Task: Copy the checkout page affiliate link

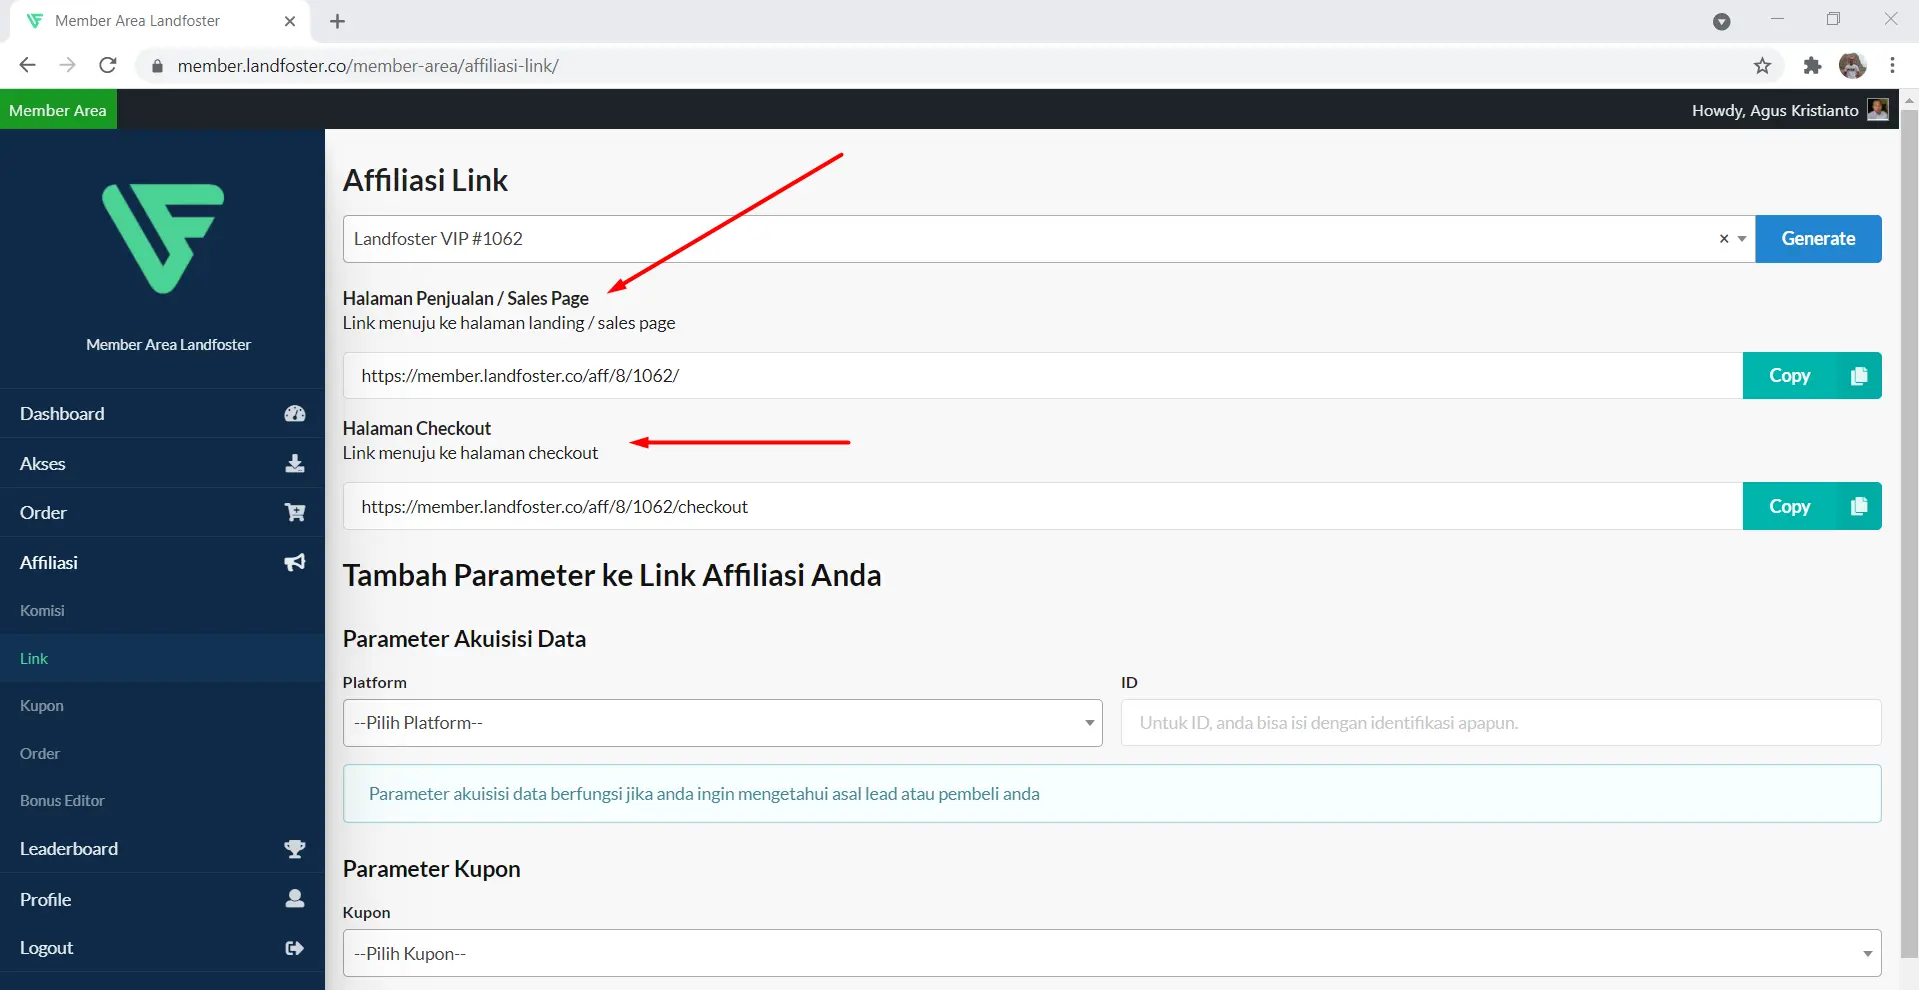Action: click(x=1811, y=507)
